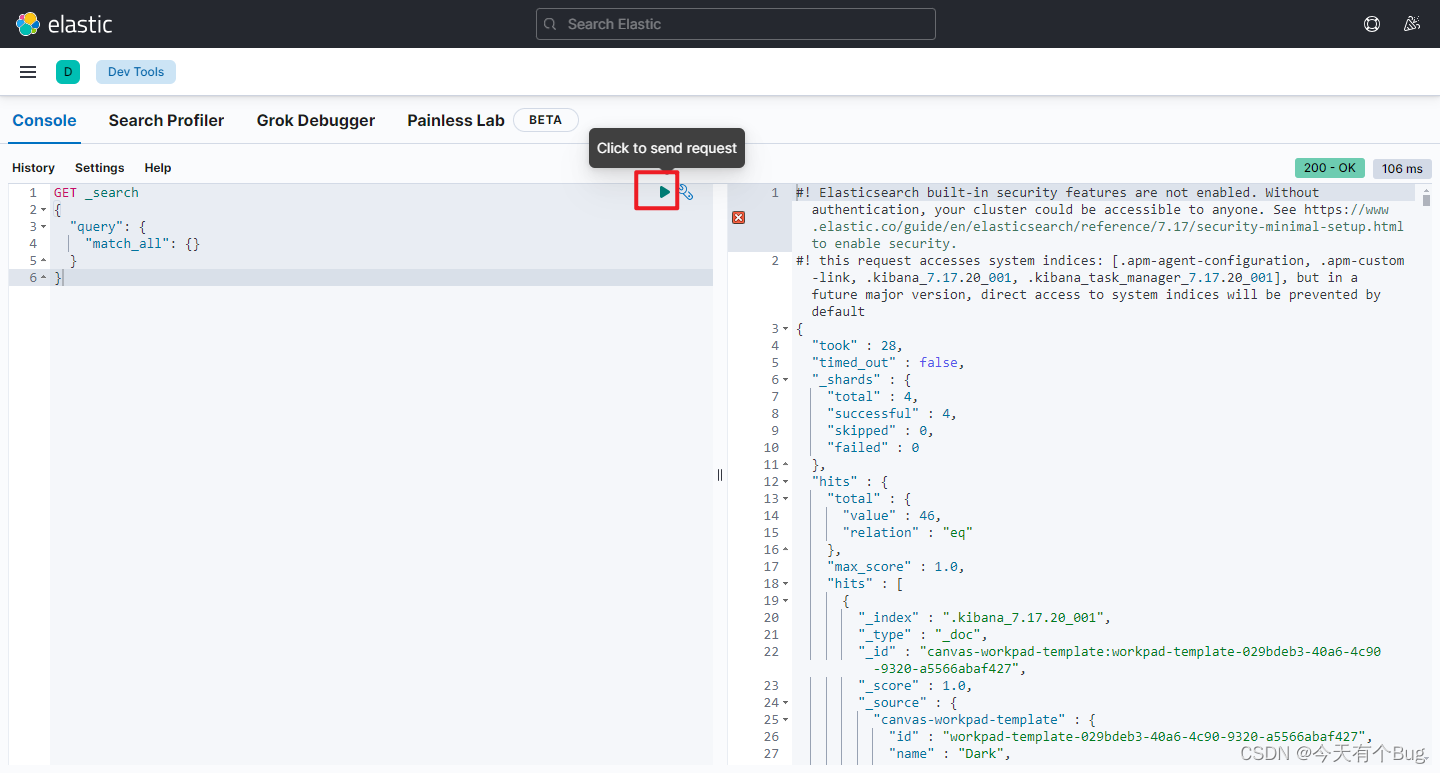Open the help lifebuoy icon in the header
Screen dimensions: 1440x773
point(1371,23)
